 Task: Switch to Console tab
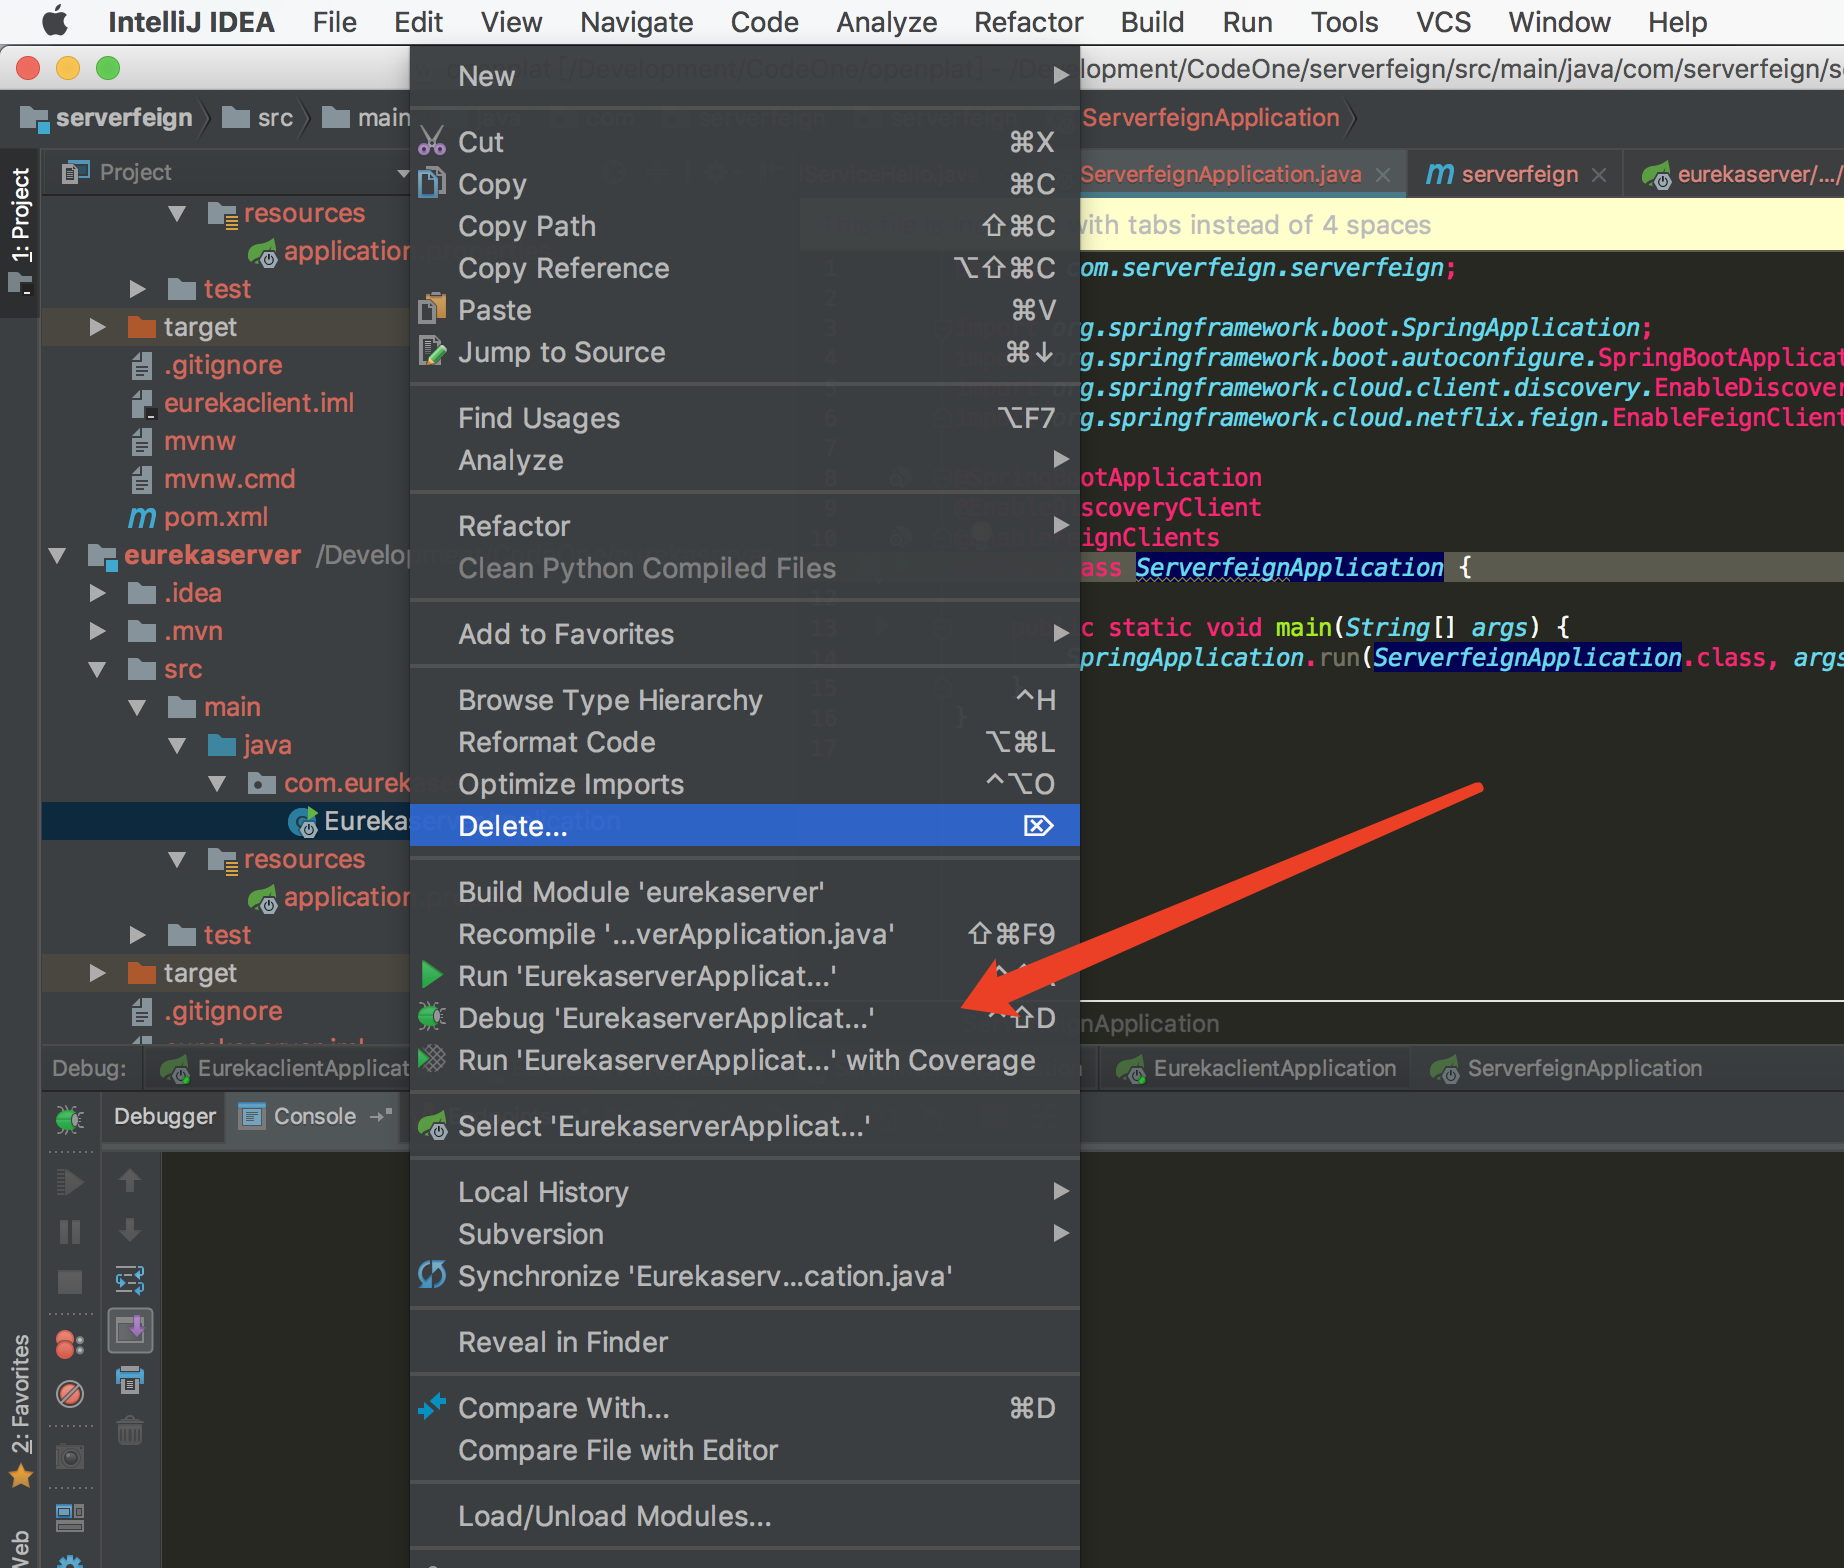(x=314, y=1116)
